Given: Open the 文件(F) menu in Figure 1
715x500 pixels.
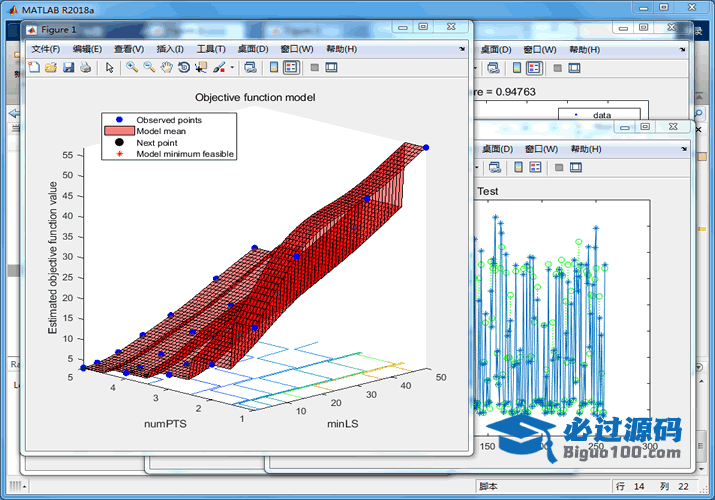Looking at the screenshot, I should tap(45, 49).
